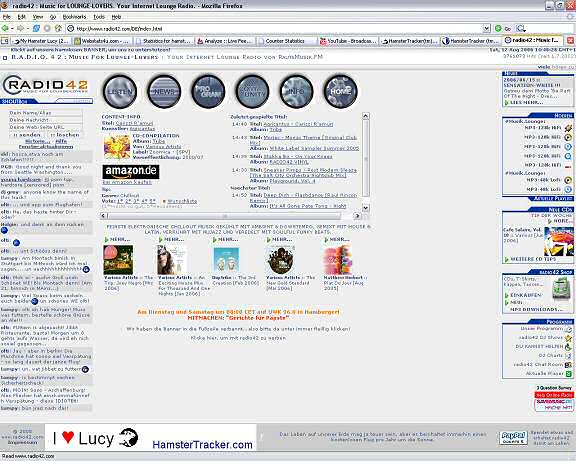Open the Tools menu
576x461 pixels.
pyautogui.click(x=99, y=17)
